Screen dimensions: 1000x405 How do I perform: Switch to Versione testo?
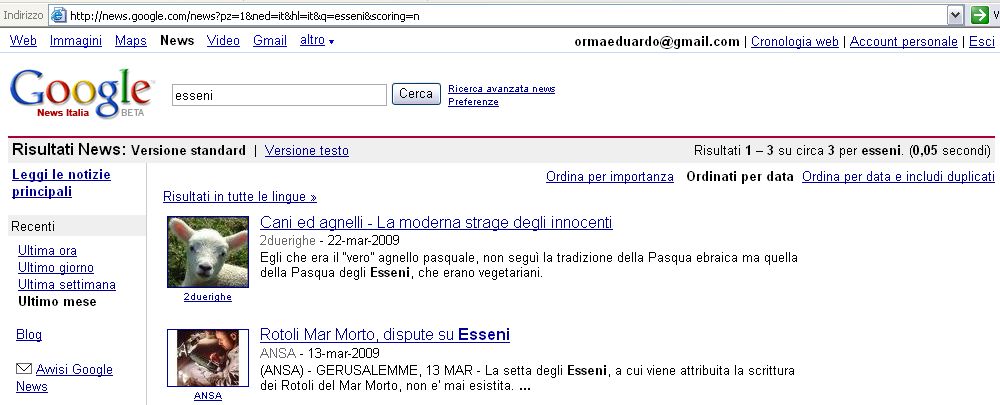coord(307,151)
